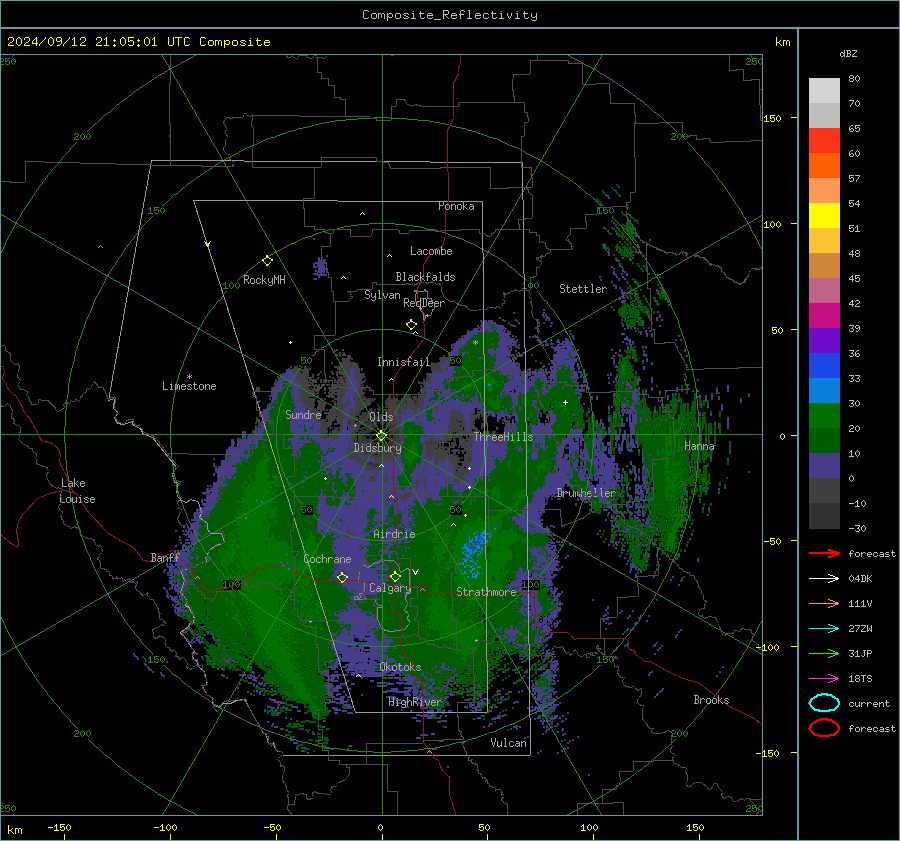
Task: Click the light gray 80–70 dBZ swatch
Action: [824, 91]
